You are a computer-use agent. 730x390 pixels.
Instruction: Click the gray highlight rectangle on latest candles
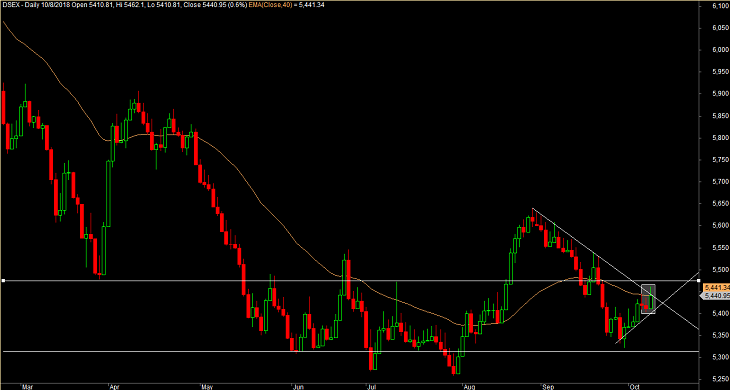(649, 298)
